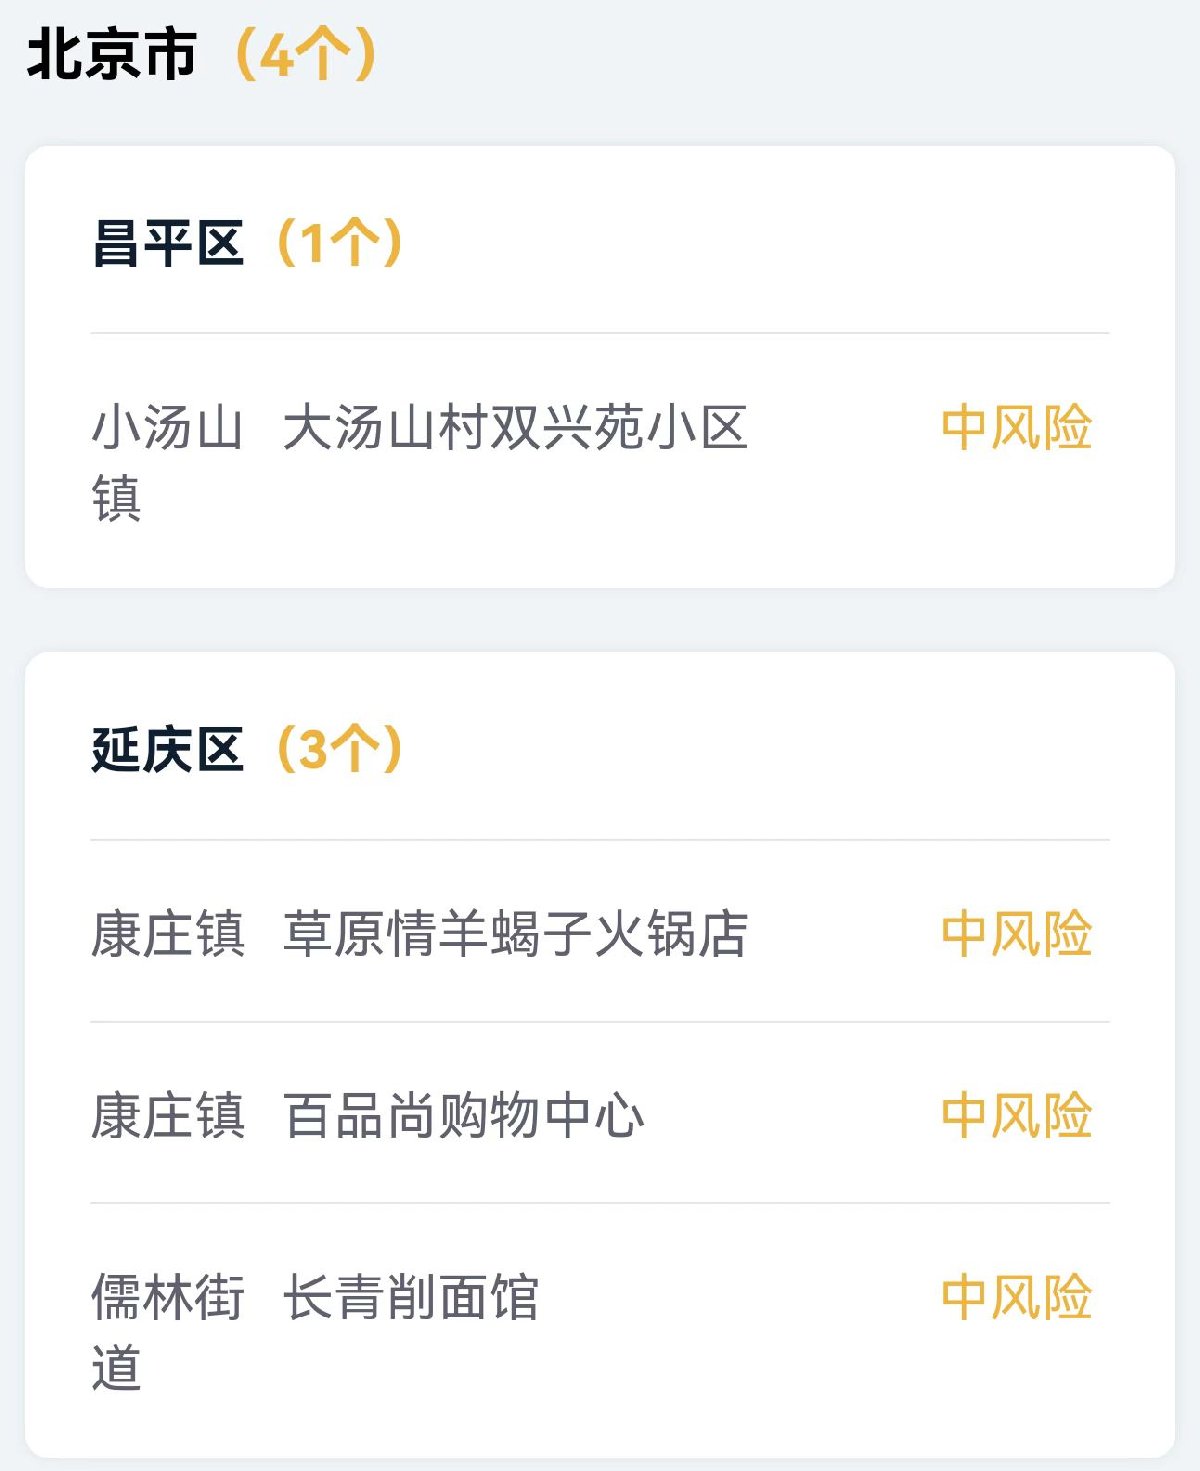Tap the 北京市 city heading

click(x=112, y=54)
